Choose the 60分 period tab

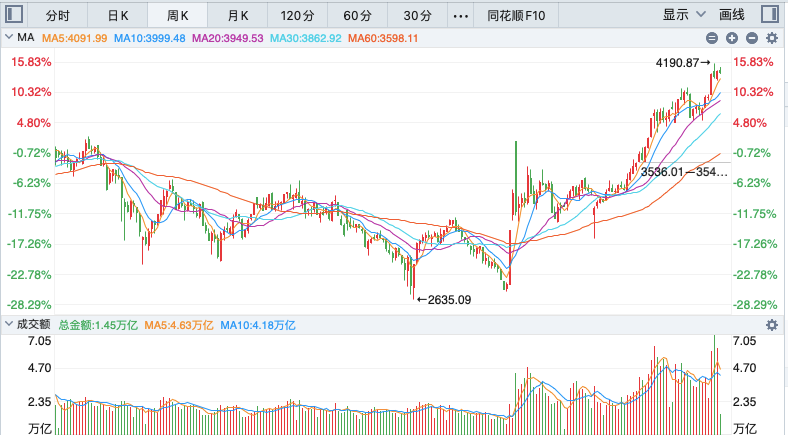tap(357, 16)
